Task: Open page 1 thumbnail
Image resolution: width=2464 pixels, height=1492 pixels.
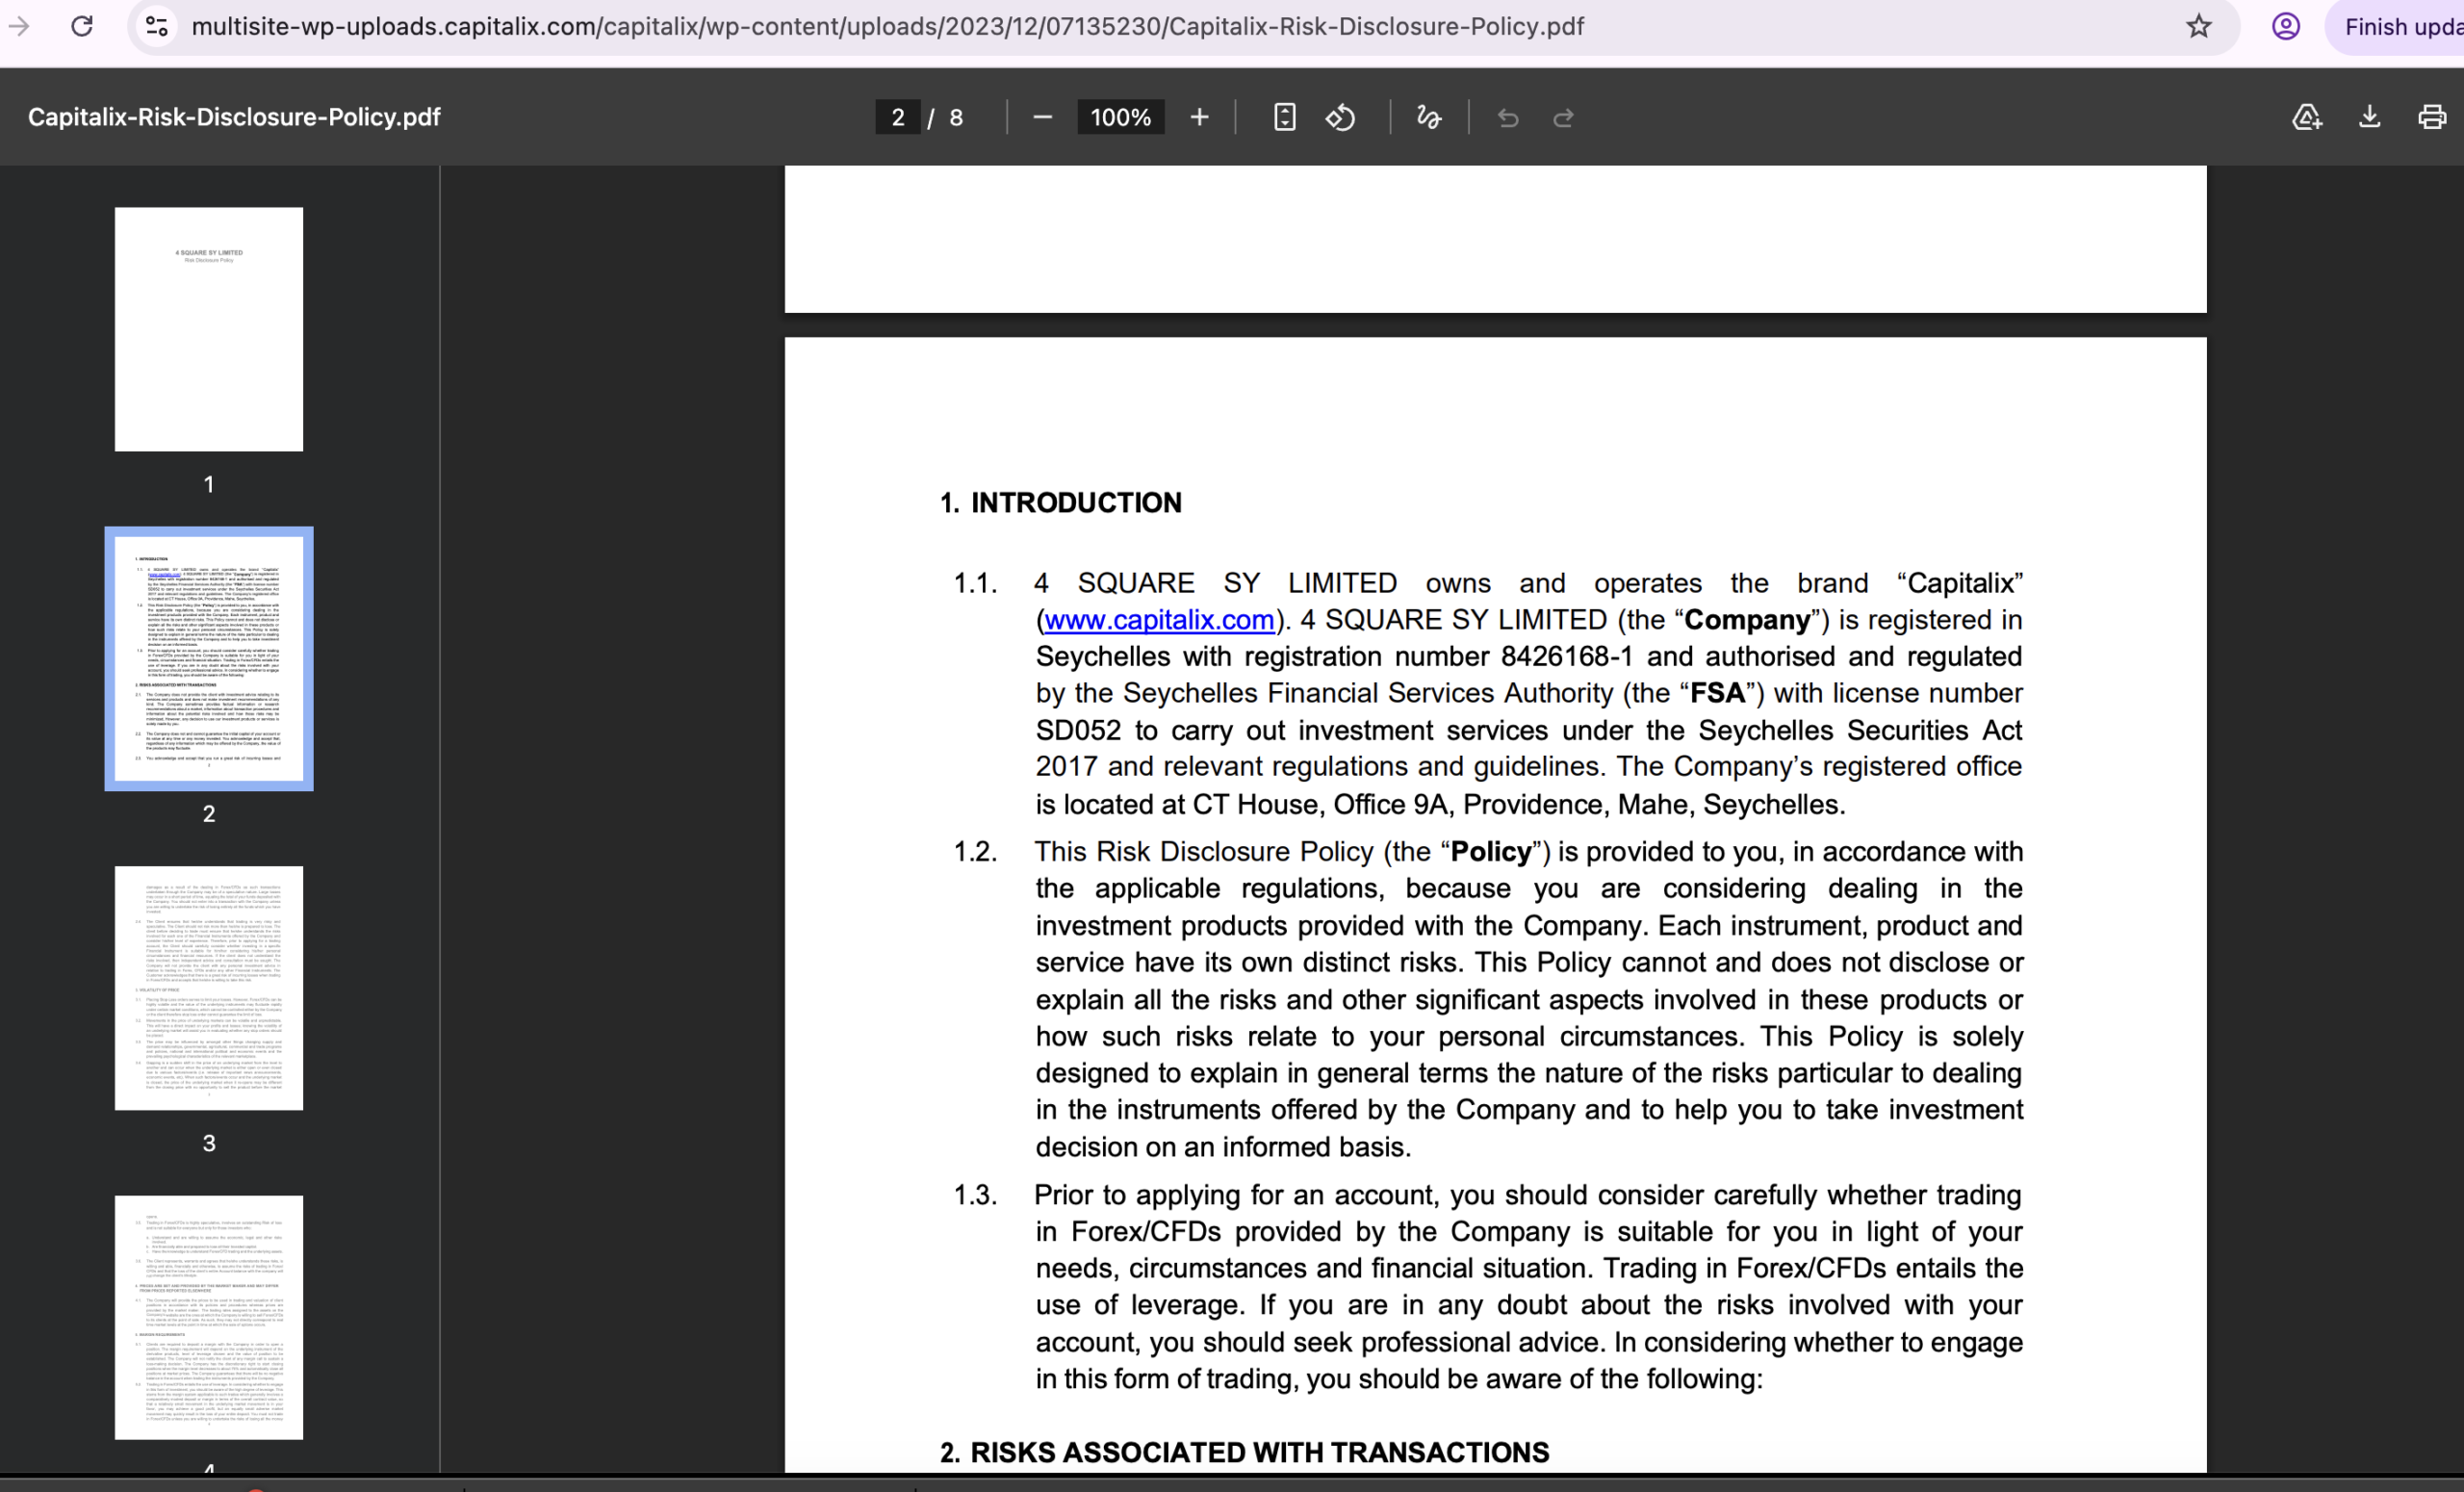Action: click(209, 329)
